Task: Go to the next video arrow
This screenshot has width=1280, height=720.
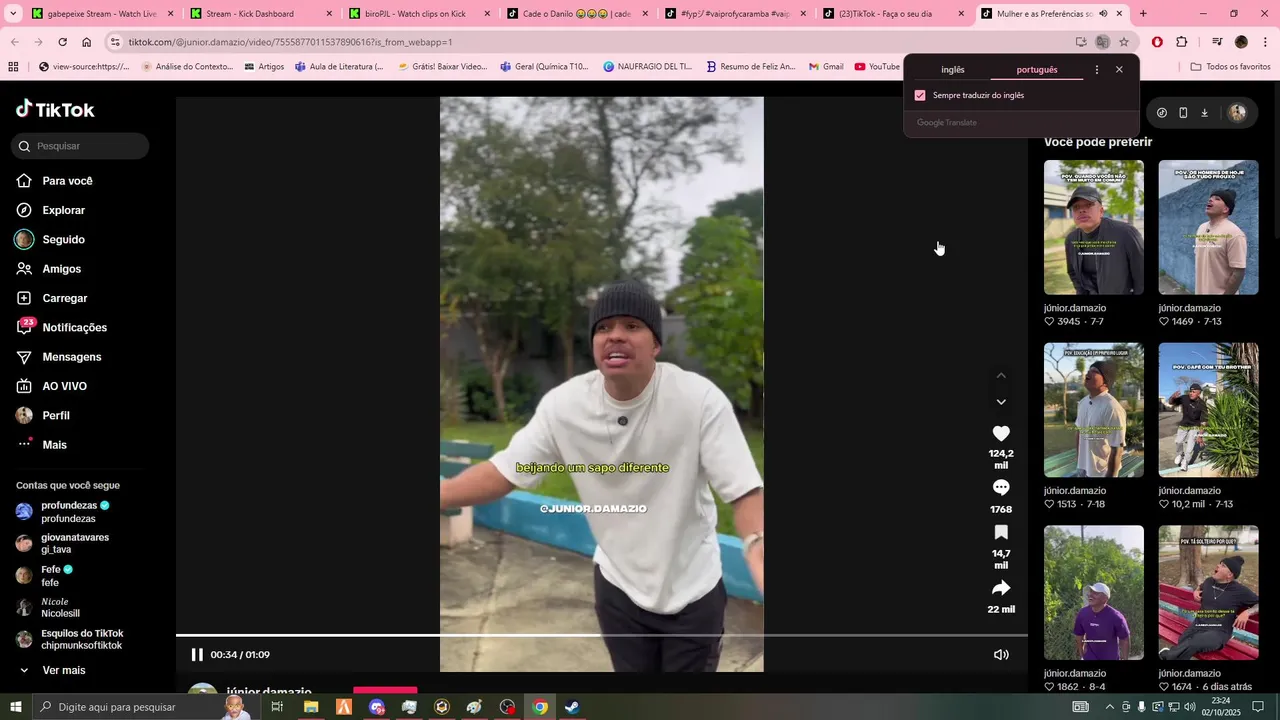Action: (x=1001, y=402)
